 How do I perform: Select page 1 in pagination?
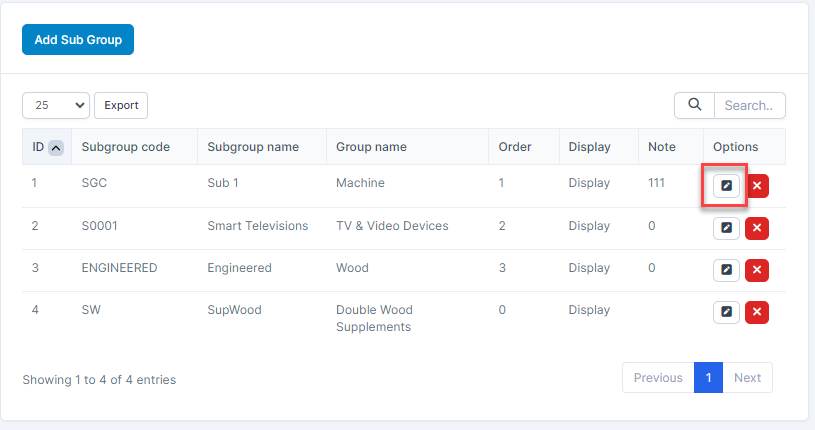pyautogui.click(x=708, y=378)
